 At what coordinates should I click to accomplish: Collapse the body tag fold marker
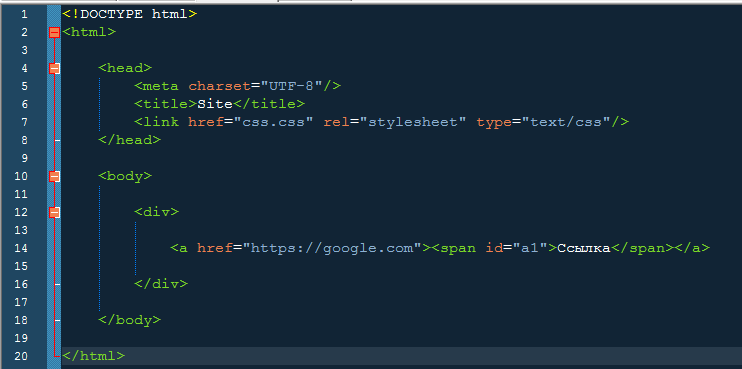54,176
